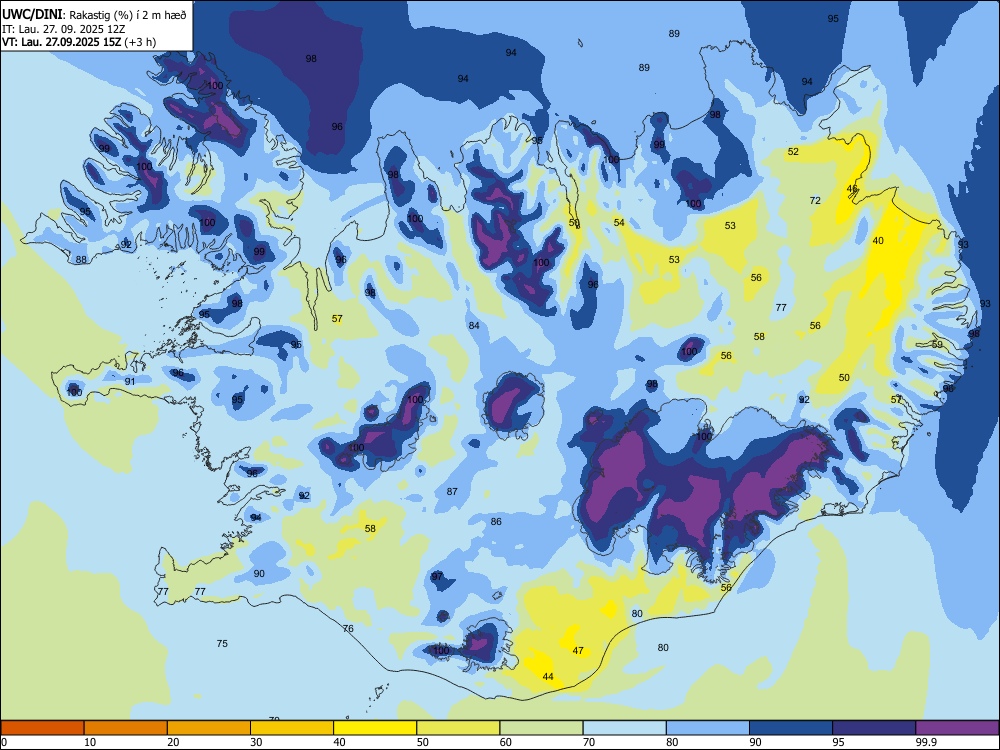Click the 84 humidity value in the central highlands
The width and height of the screenshot is (1000, 750).
pyautogui.click(x=474, y=326)
